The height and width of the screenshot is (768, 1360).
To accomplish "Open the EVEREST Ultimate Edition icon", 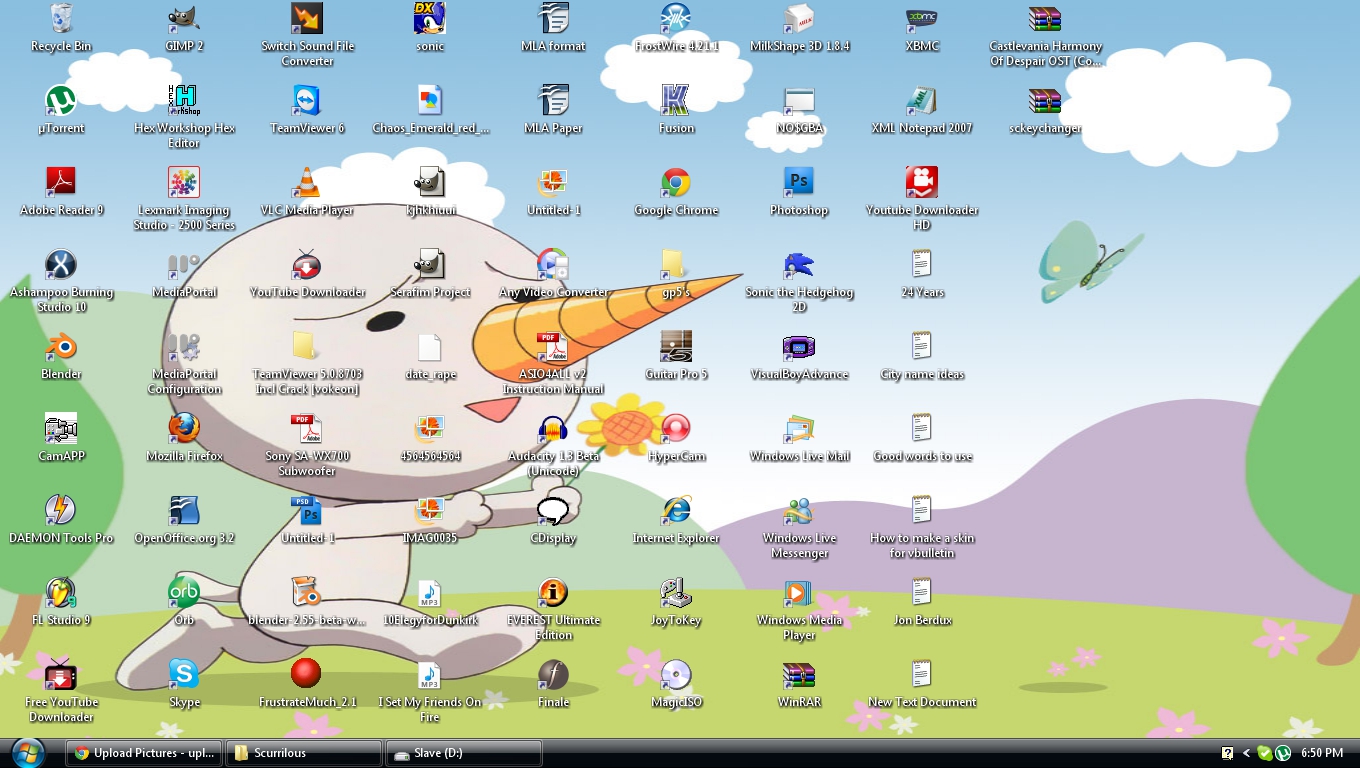I will (553, 592).
